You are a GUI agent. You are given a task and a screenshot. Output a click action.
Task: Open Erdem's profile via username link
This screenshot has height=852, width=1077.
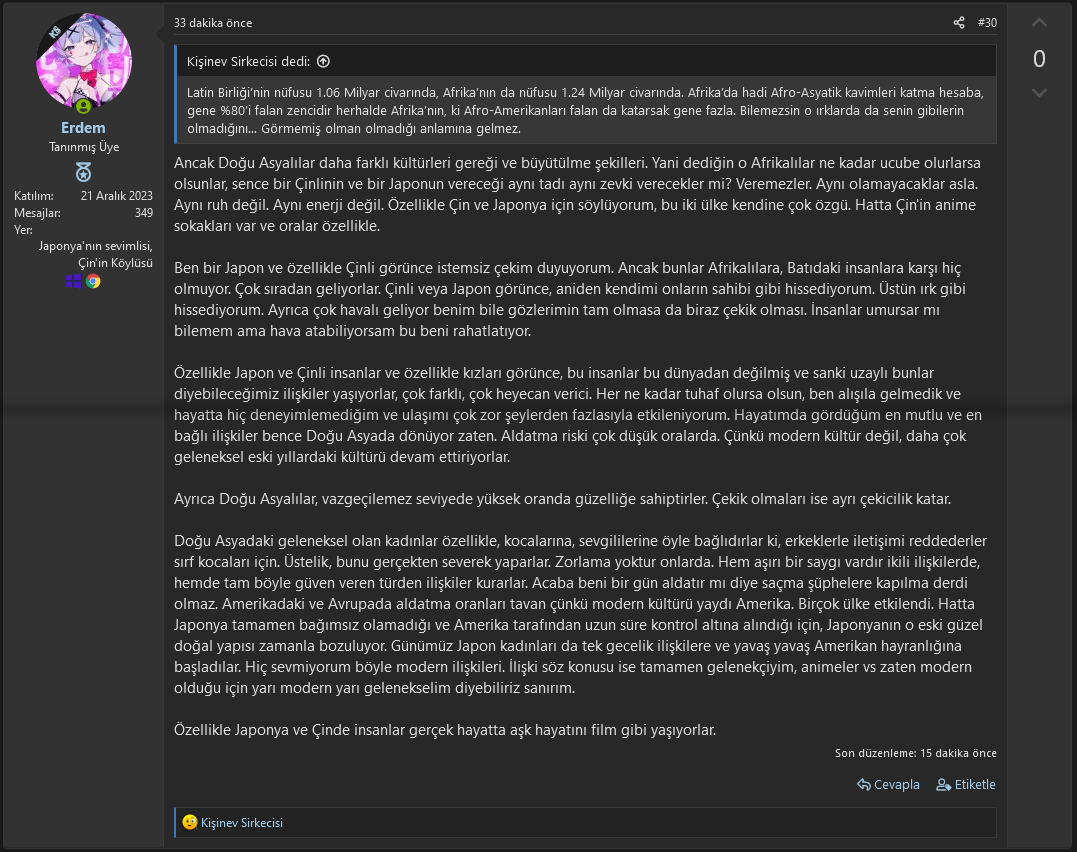point(84,127)
